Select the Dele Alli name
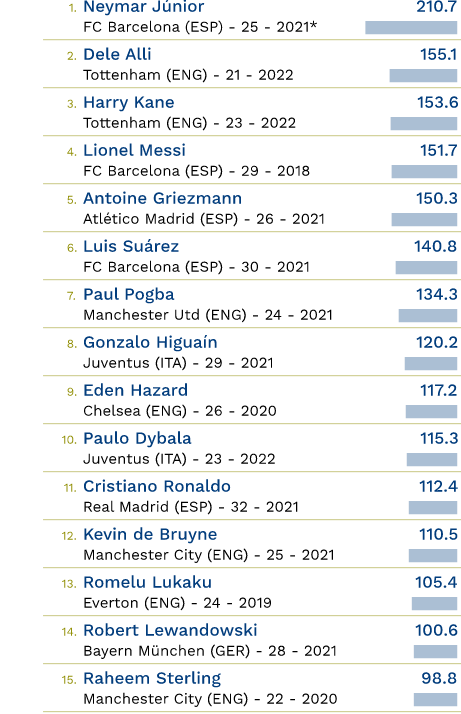The width and height of the screenshot is (461, 714). [117, 54]
